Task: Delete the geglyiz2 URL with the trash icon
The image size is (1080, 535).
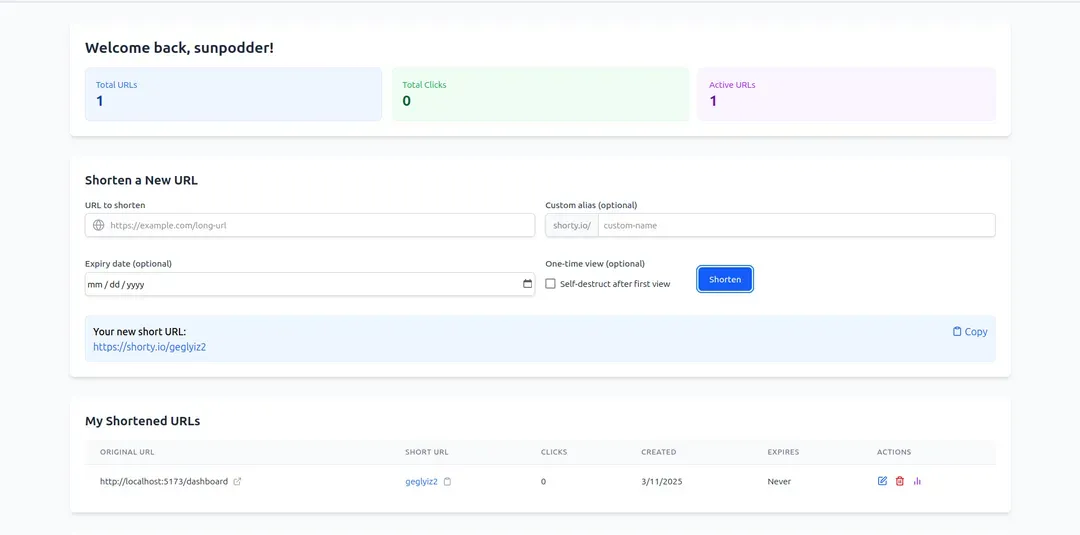Action: point(899,481)
